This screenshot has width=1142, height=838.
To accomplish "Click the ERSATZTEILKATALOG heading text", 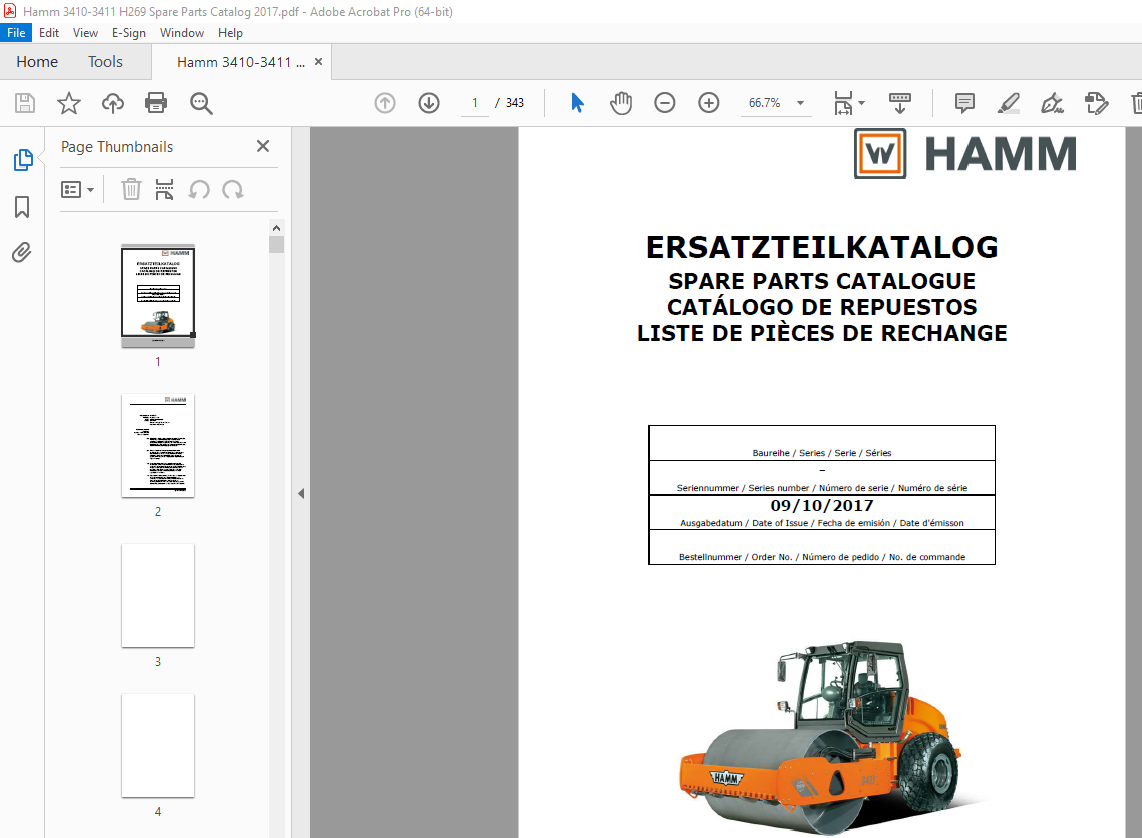I will click(822, 248).
